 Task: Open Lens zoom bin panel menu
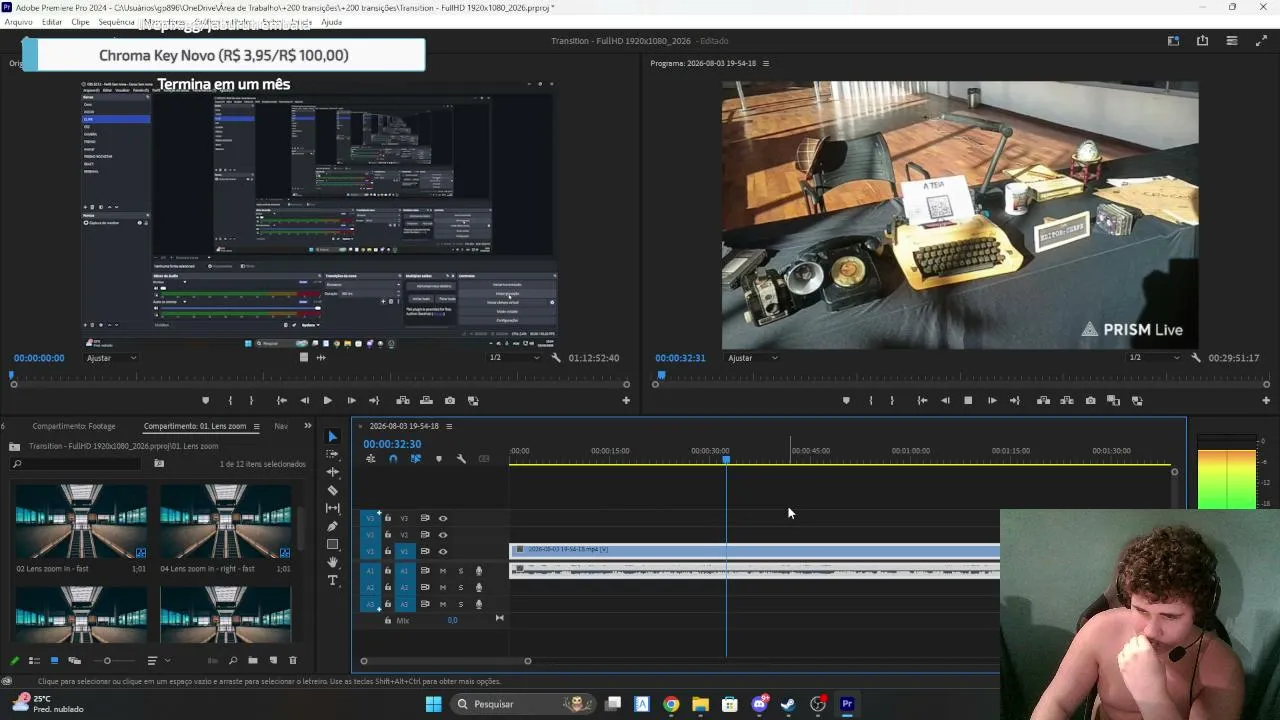(x=256, y=426)
